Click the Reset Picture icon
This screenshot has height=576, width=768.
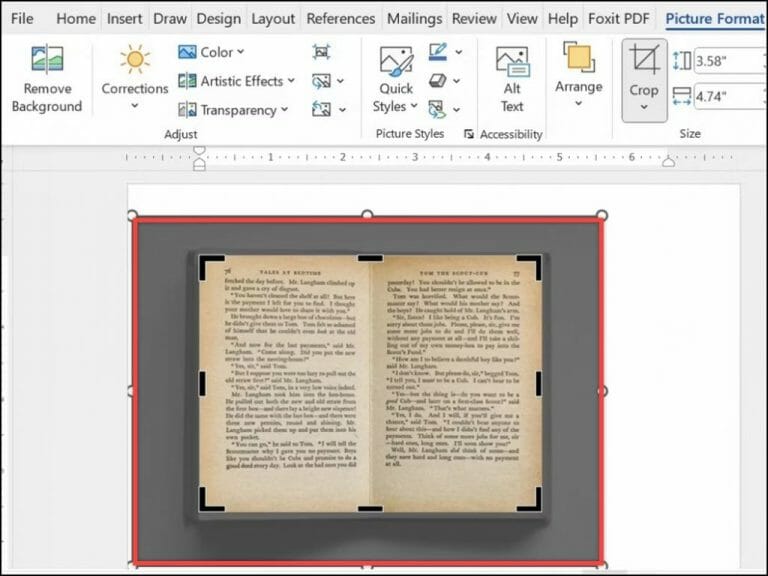(321, 109)
